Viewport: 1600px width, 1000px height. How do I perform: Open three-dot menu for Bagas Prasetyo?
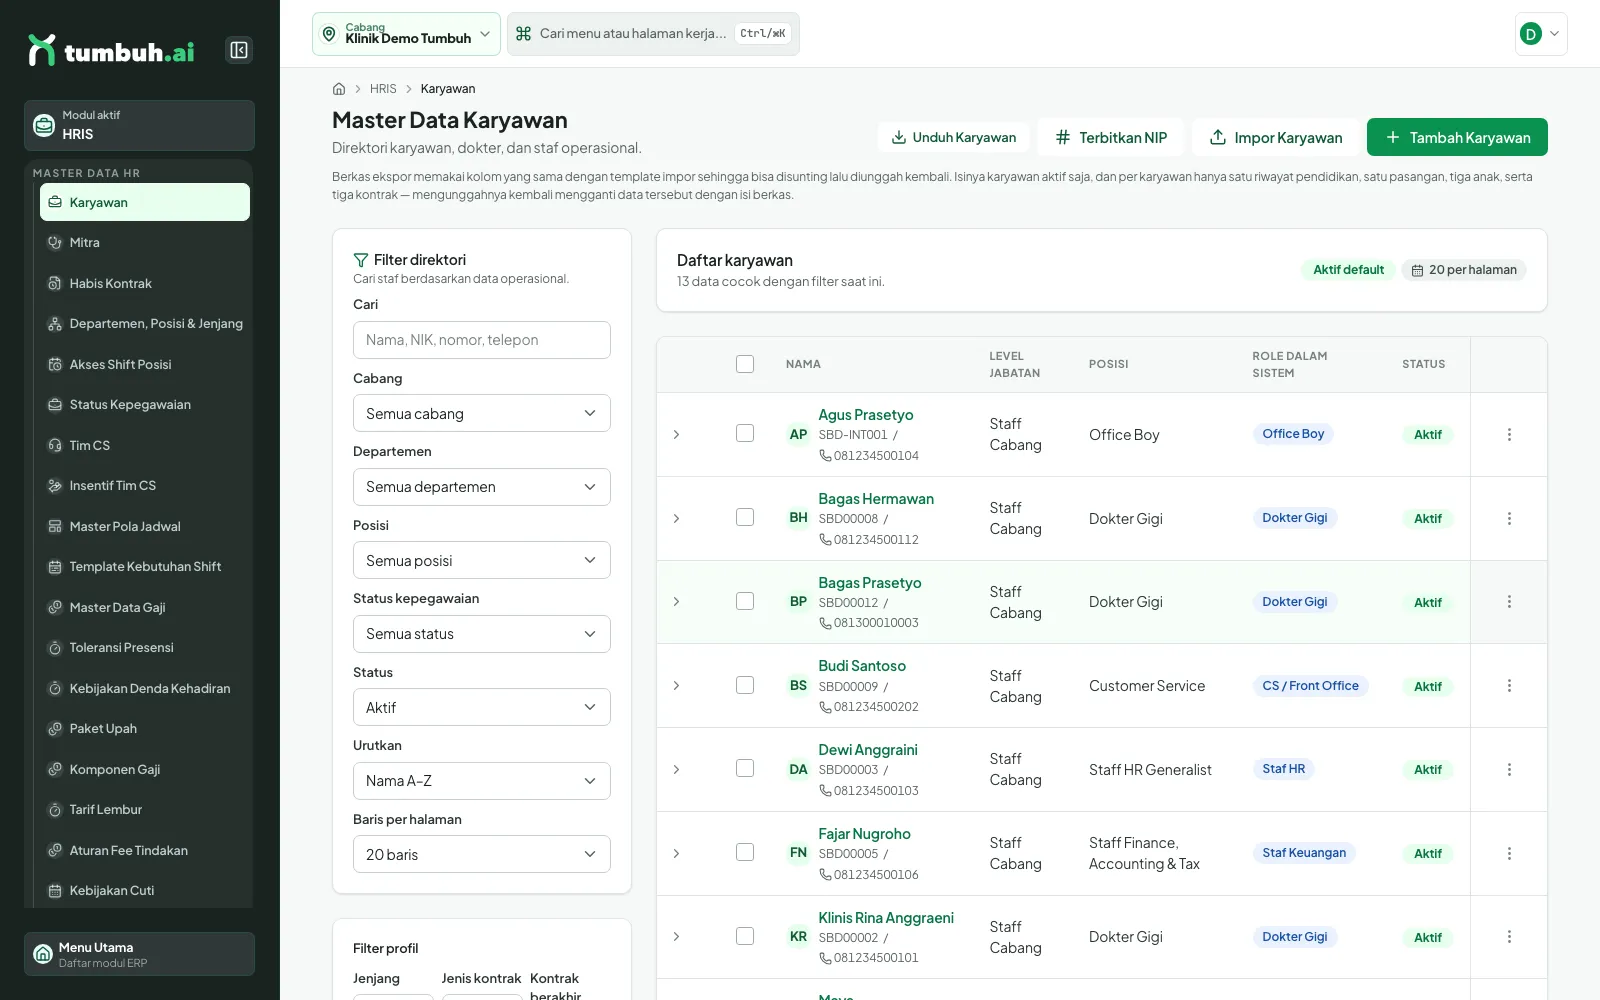(1509, 602)
